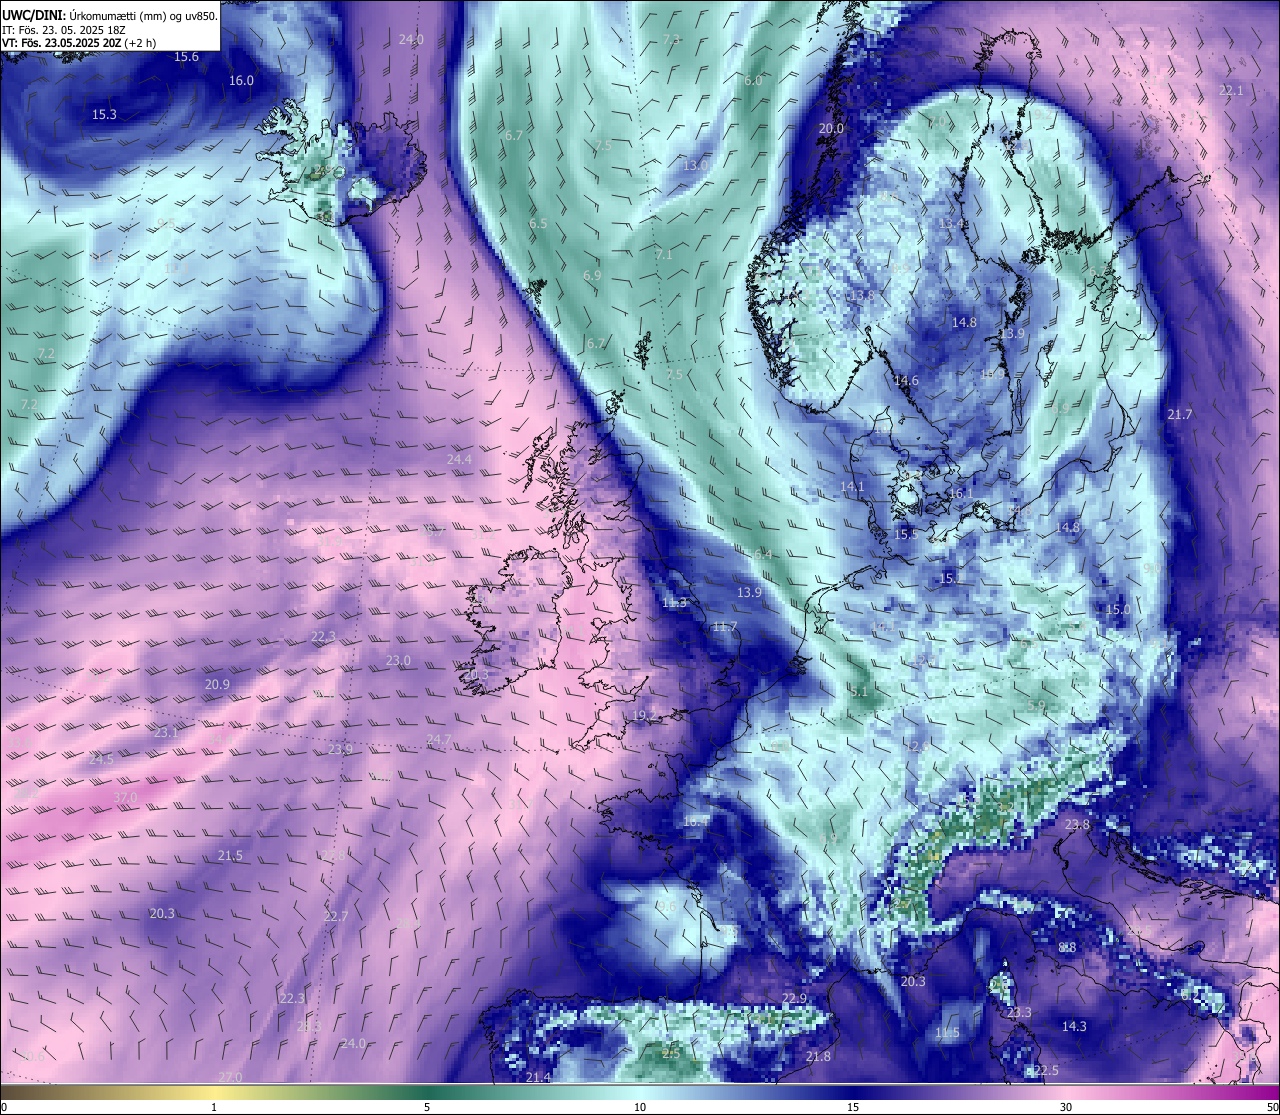Select the 6.5 value label

(x=538, y=224)
